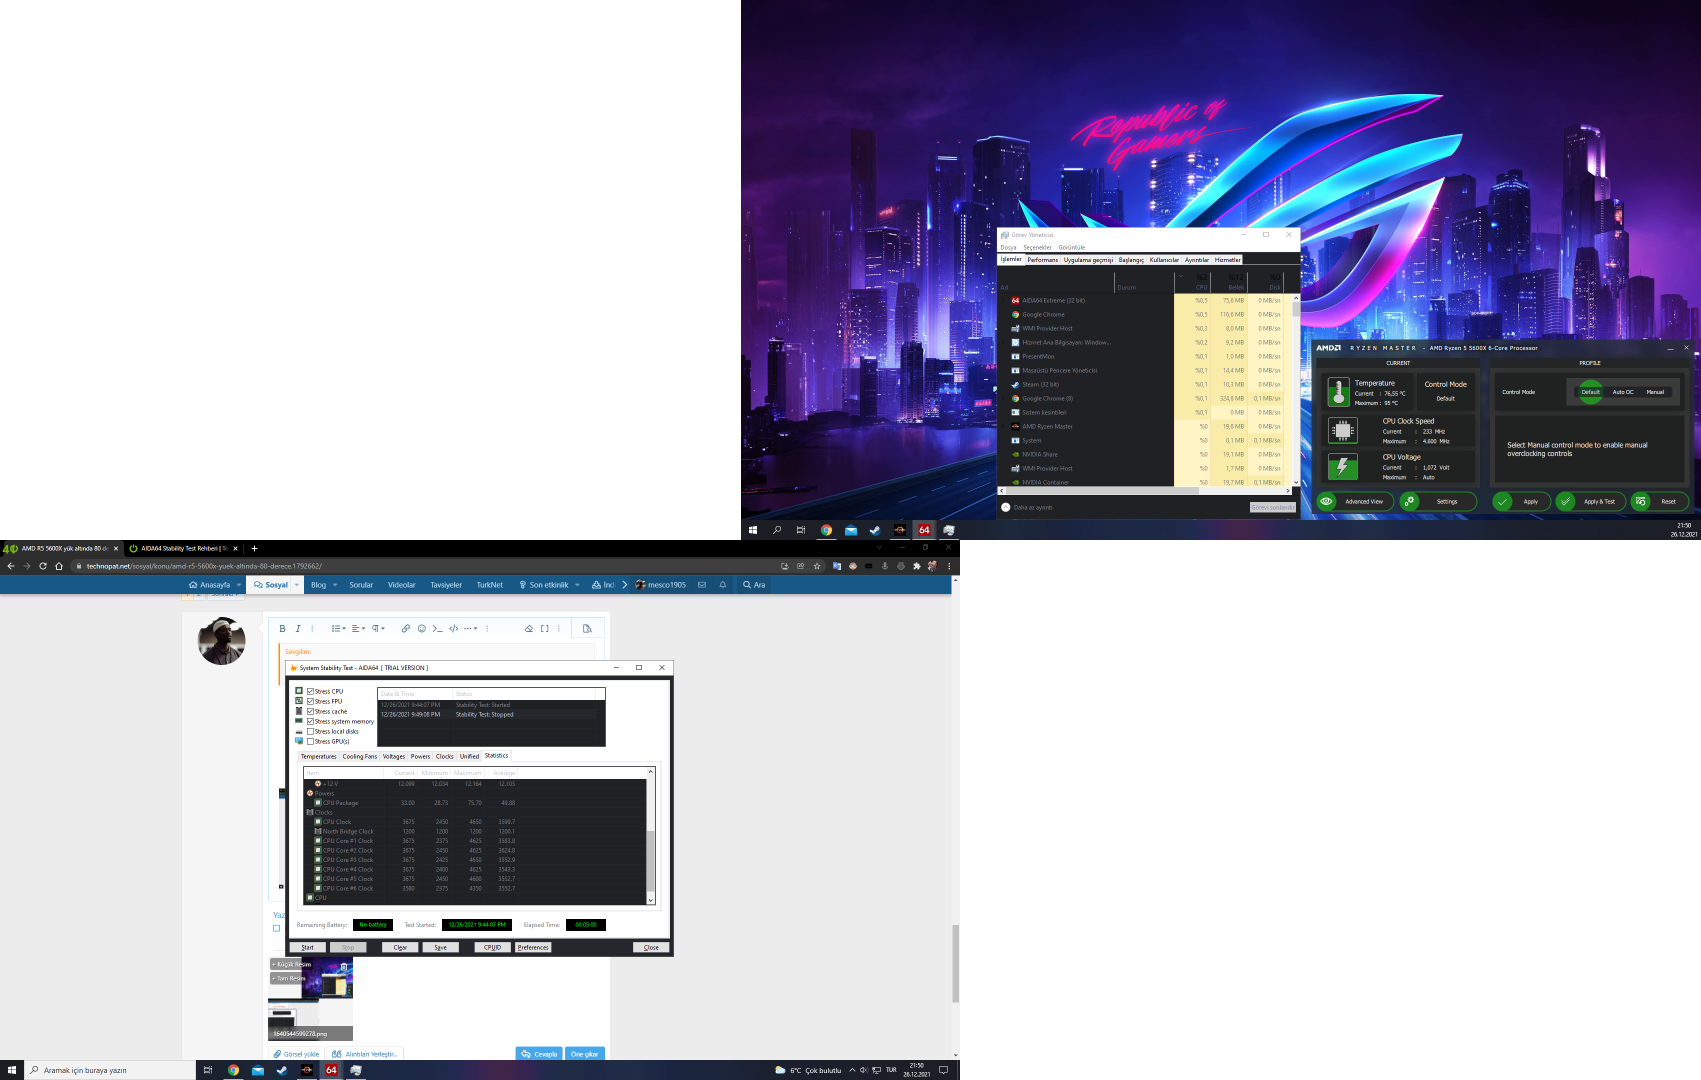This screenshot has height=1080, width=1701.
Task: Open the Mail app in lower taskbar
Action: pos(257,1070)
